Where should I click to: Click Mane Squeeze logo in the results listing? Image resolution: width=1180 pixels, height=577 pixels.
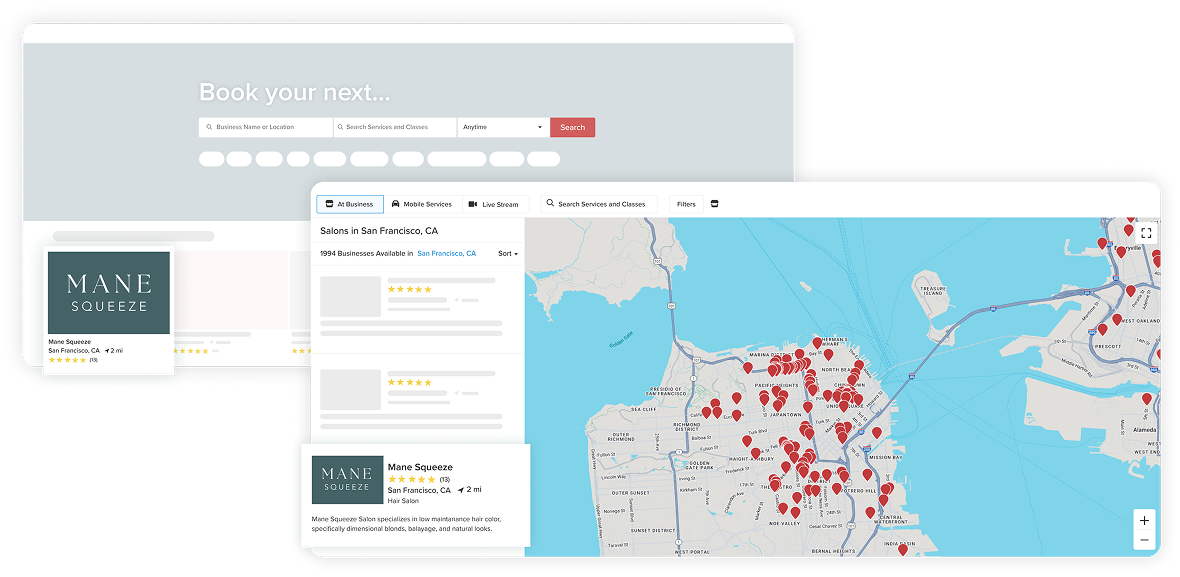pos(347,479)
